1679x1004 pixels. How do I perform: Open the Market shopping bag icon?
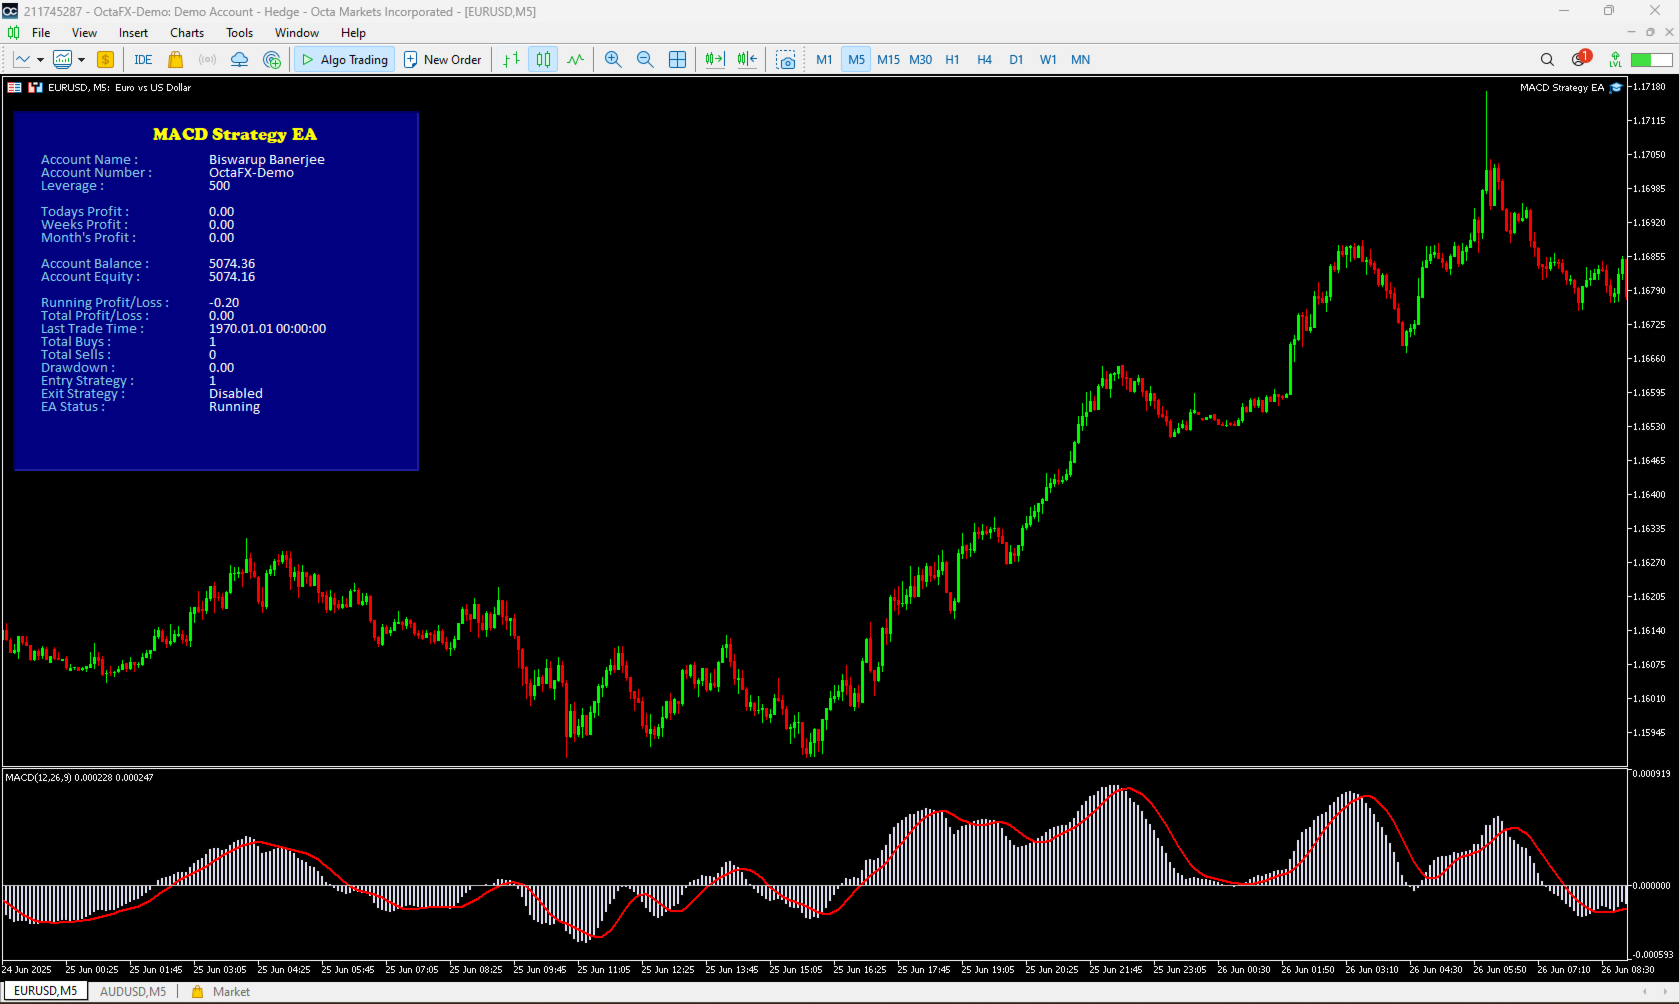(176, 60)
